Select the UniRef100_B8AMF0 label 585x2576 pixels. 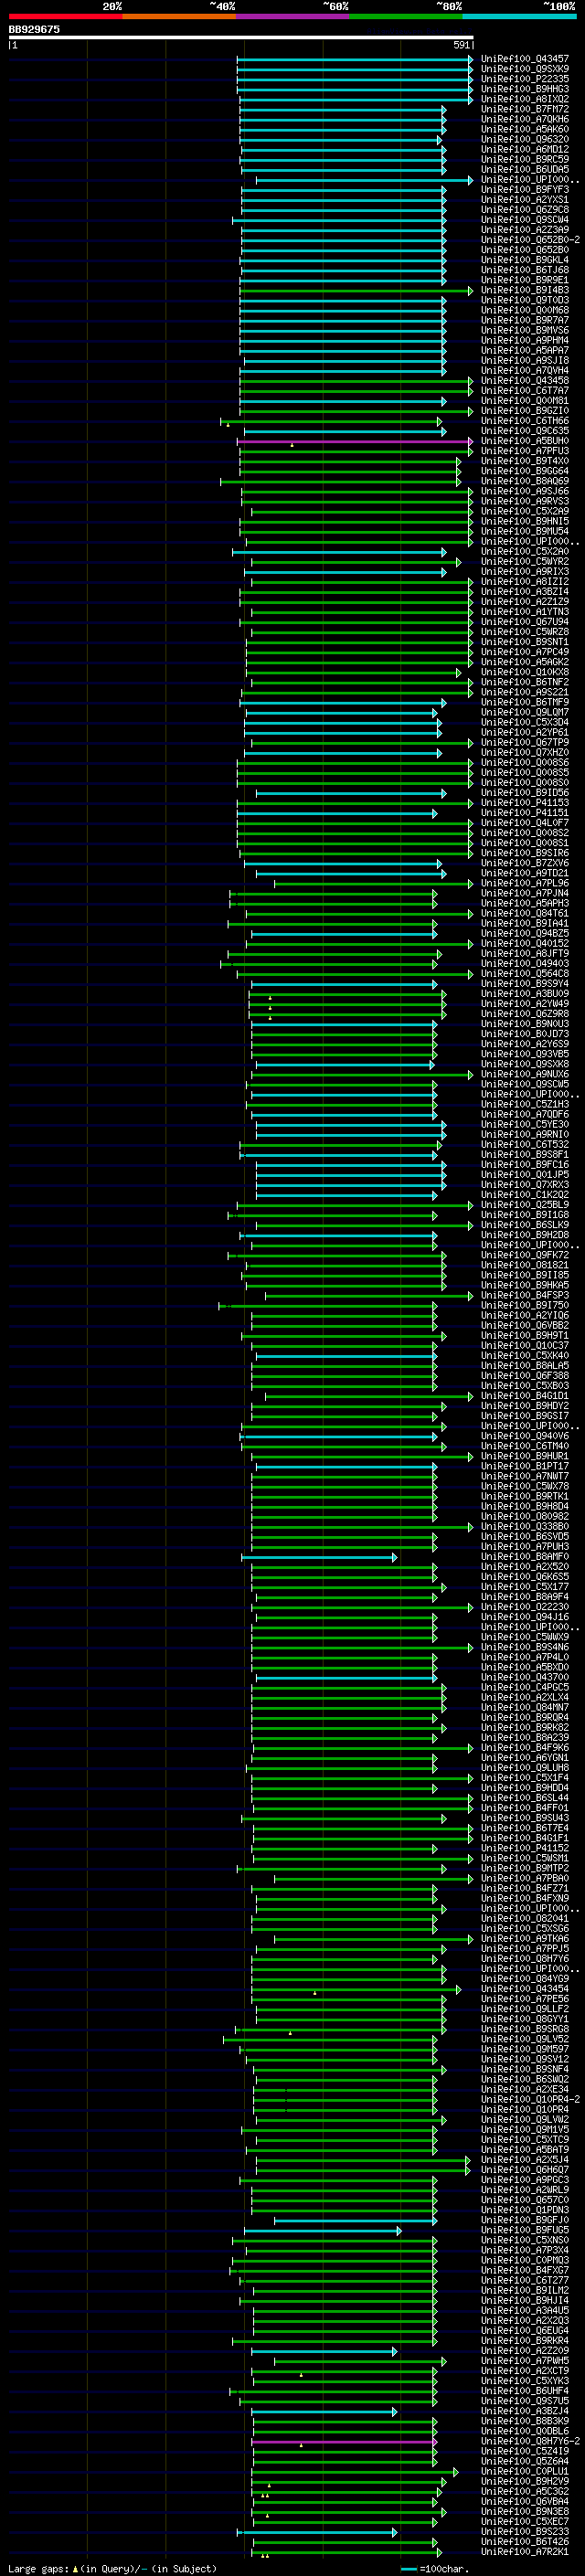(x=525, y=1557)
